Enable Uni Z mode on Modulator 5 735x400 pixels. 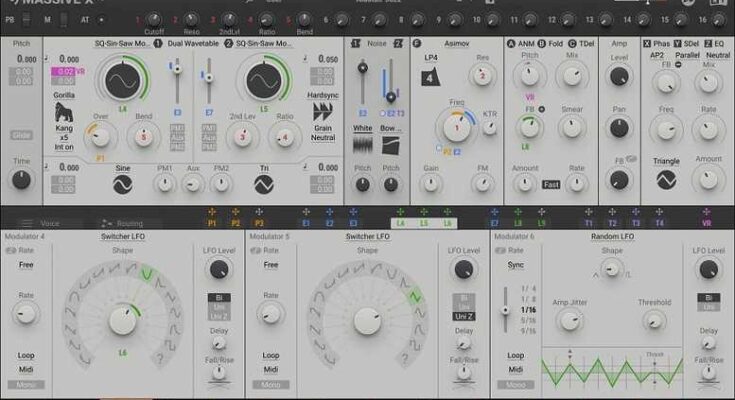point(462,316)
